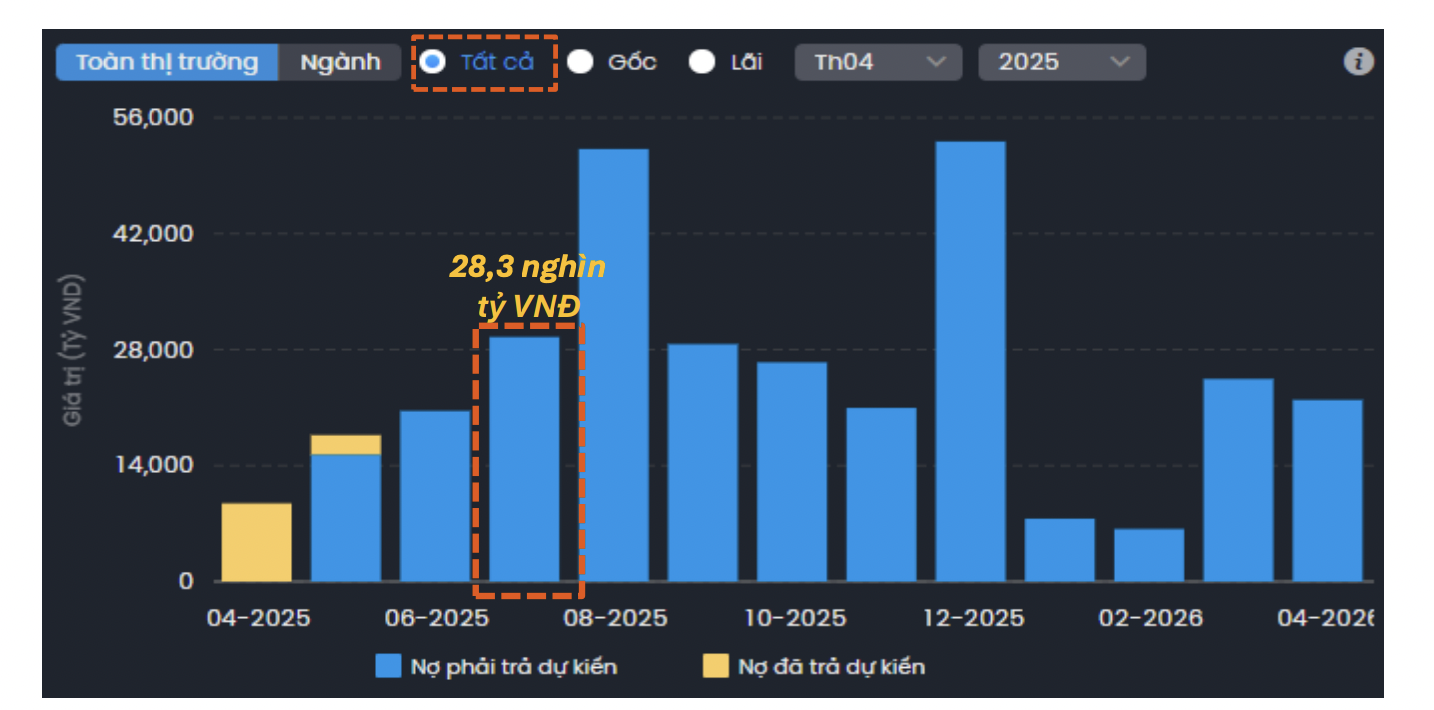Click the 56,000 axis value label
Viewport: 1434px width, 710px height.
(x=151, y=117)
